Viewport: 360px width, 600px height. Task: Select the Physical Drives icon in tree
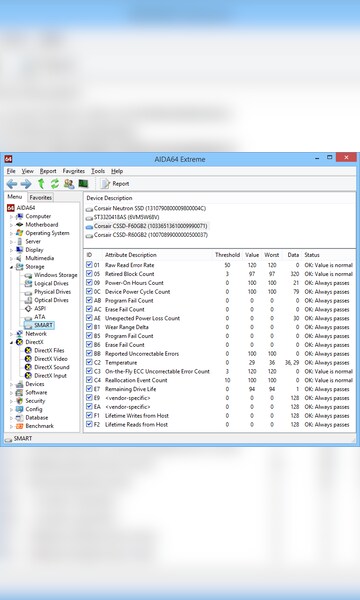[28, 292]
